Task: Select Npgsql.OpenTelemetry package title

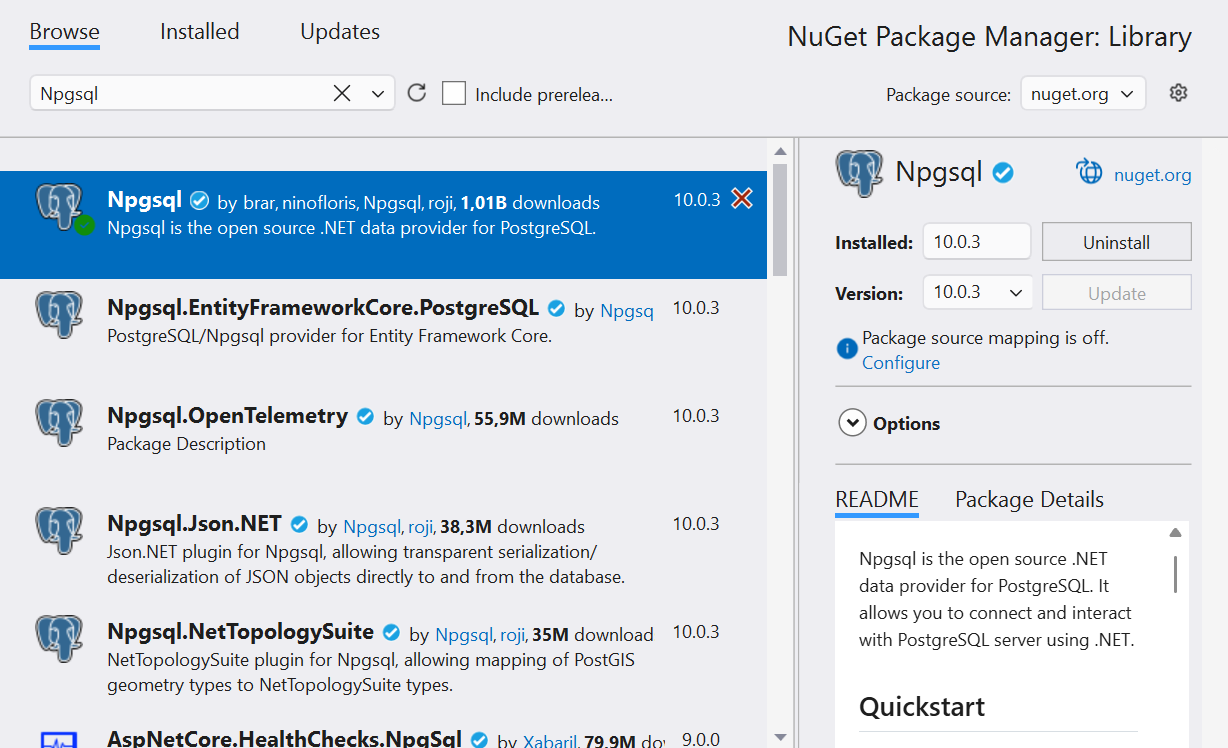Action: (x=227, y=415)
